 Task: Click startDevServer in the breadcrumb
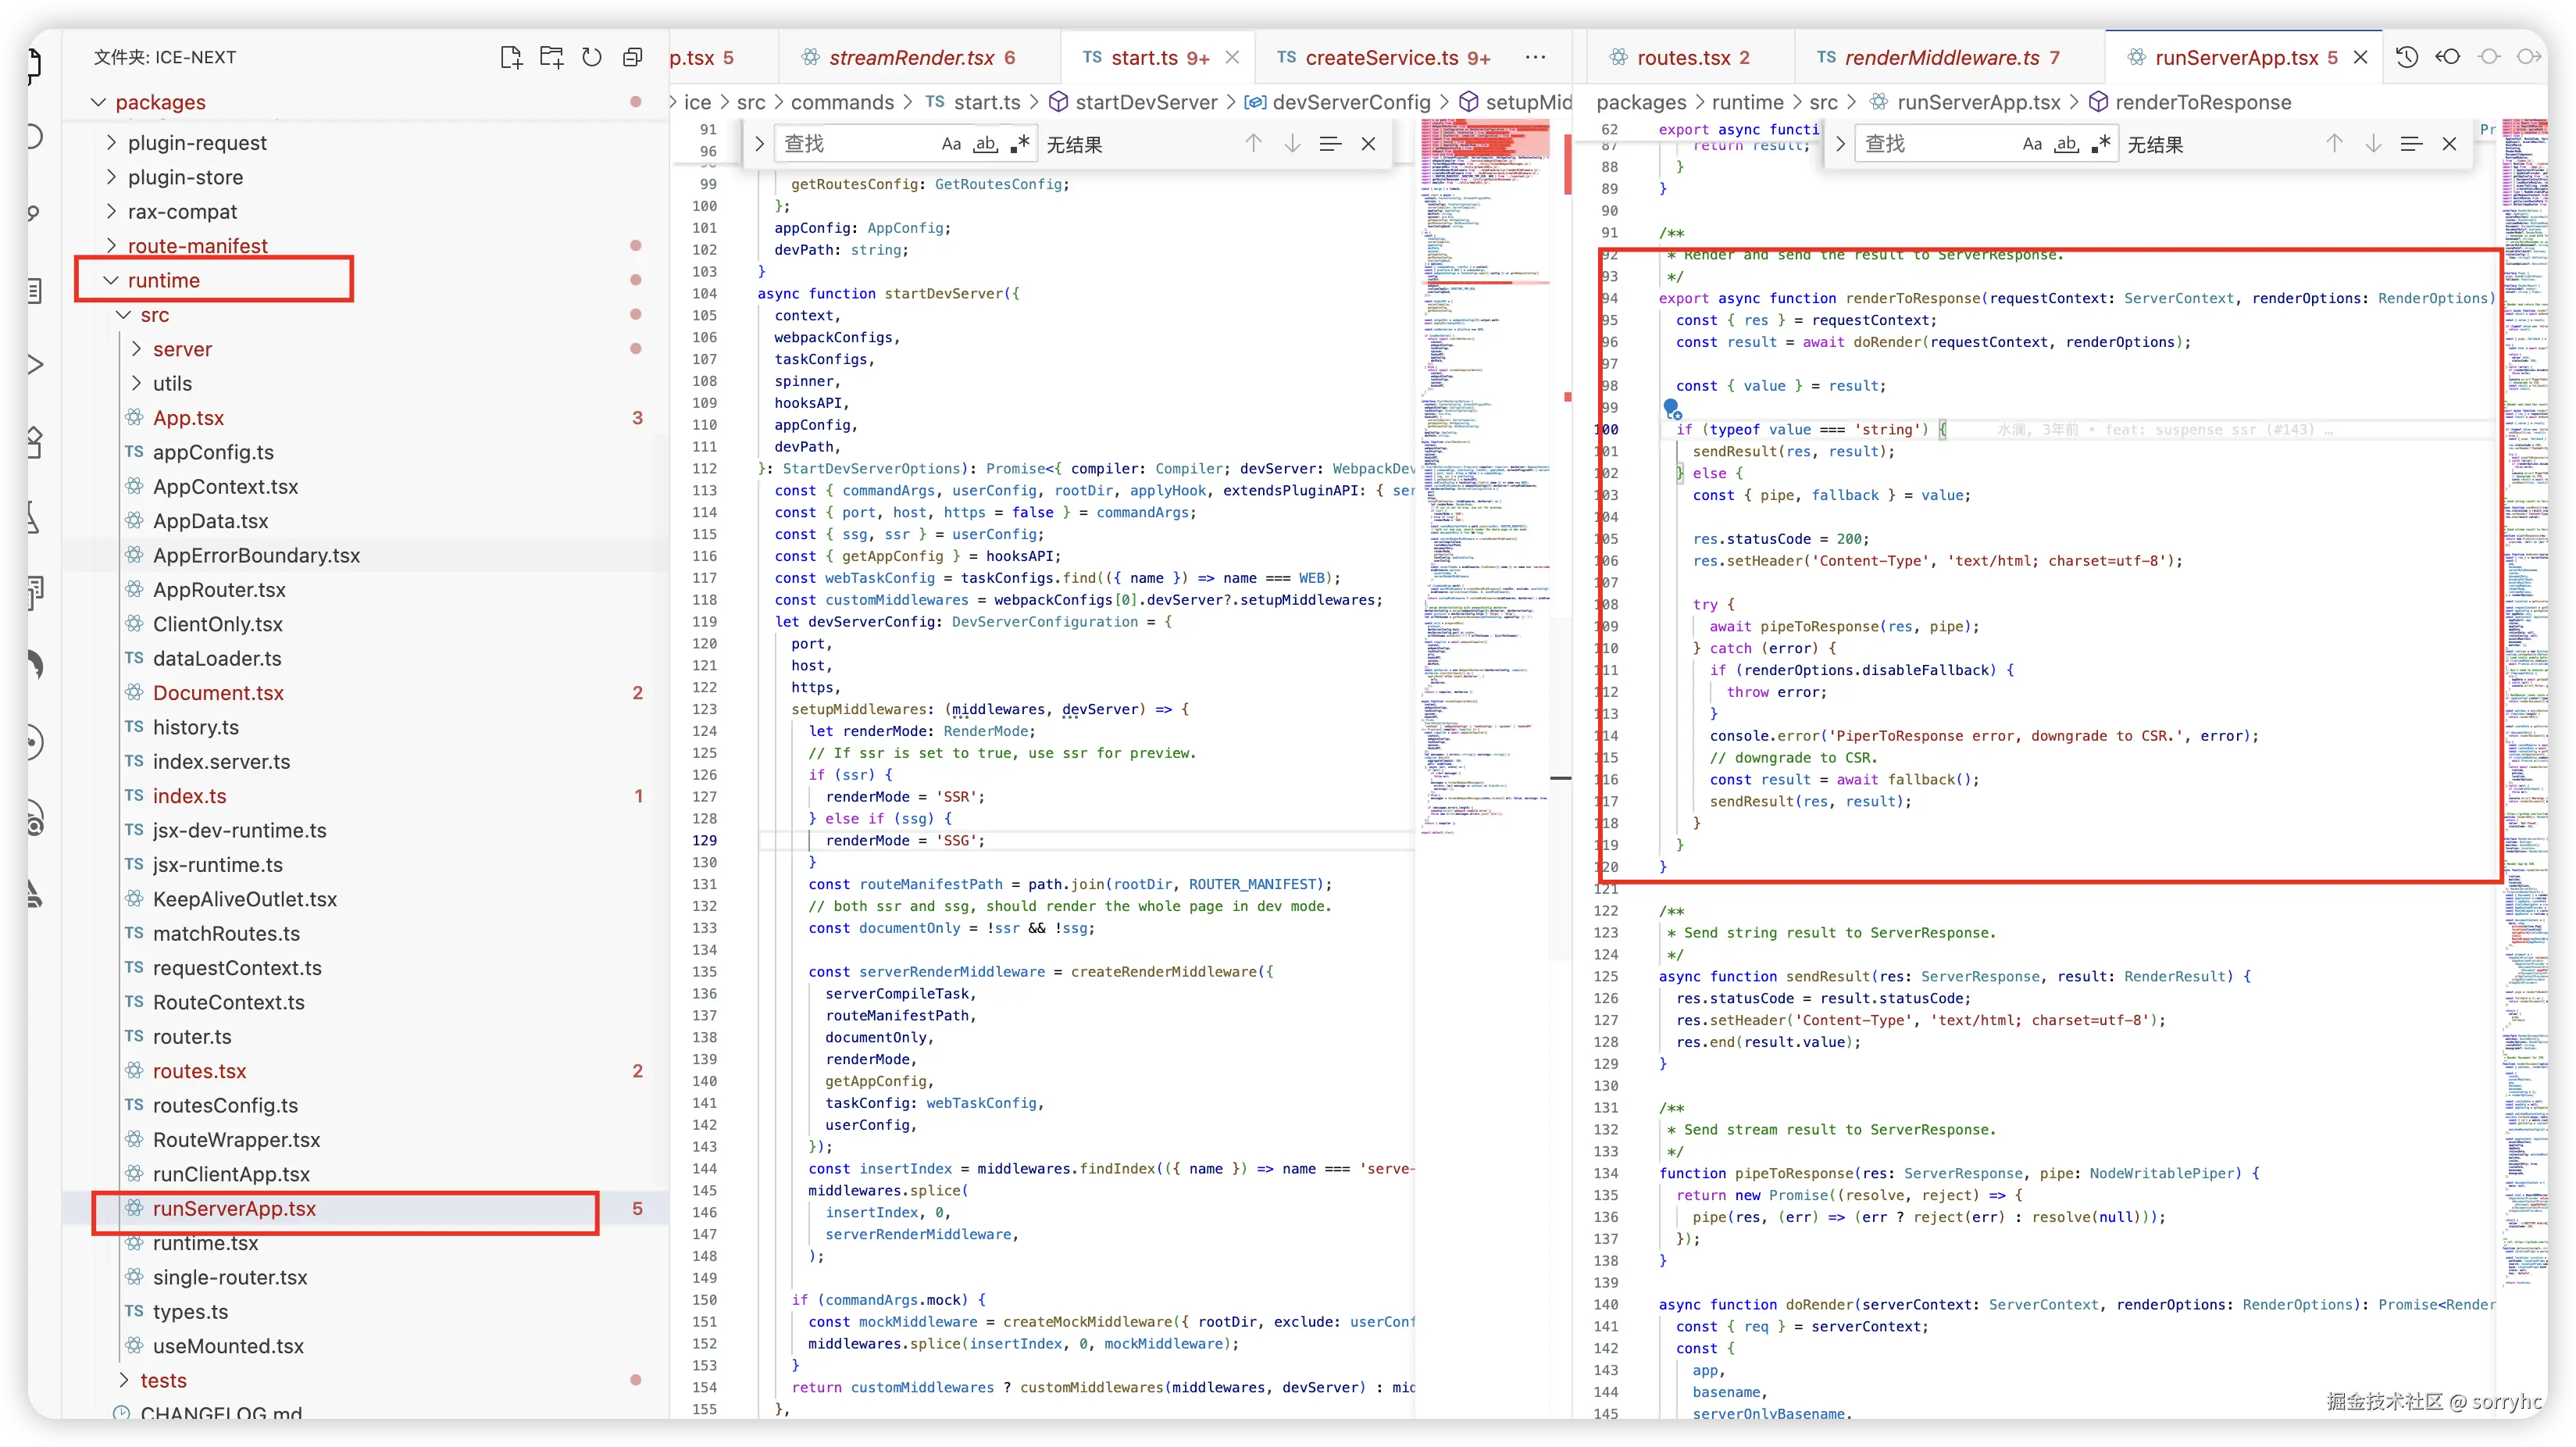coord(1146,102)
